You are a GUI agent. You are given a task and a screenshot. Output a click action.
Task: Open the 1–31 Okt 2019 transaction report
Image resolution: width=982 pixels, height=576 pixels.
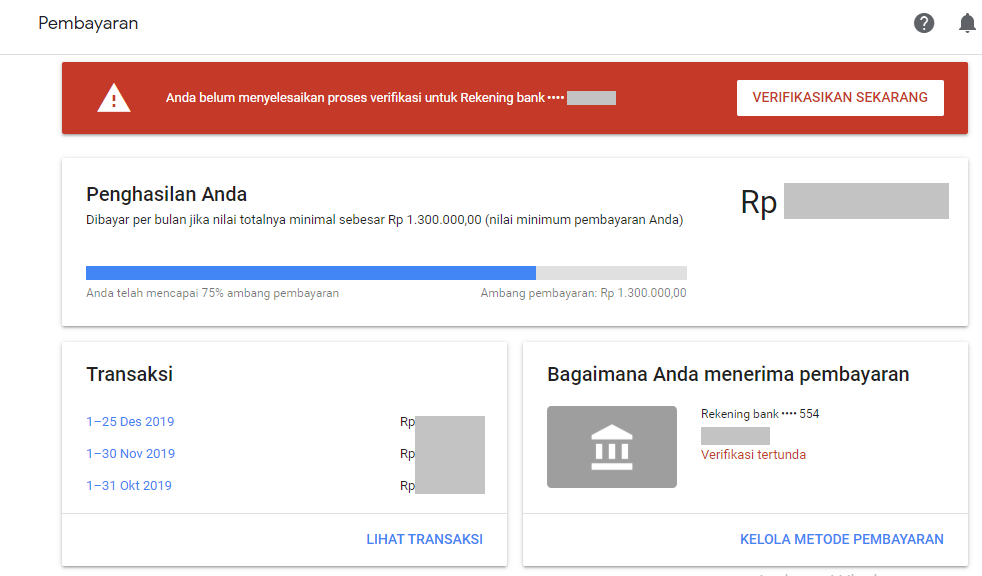point(127,485)
